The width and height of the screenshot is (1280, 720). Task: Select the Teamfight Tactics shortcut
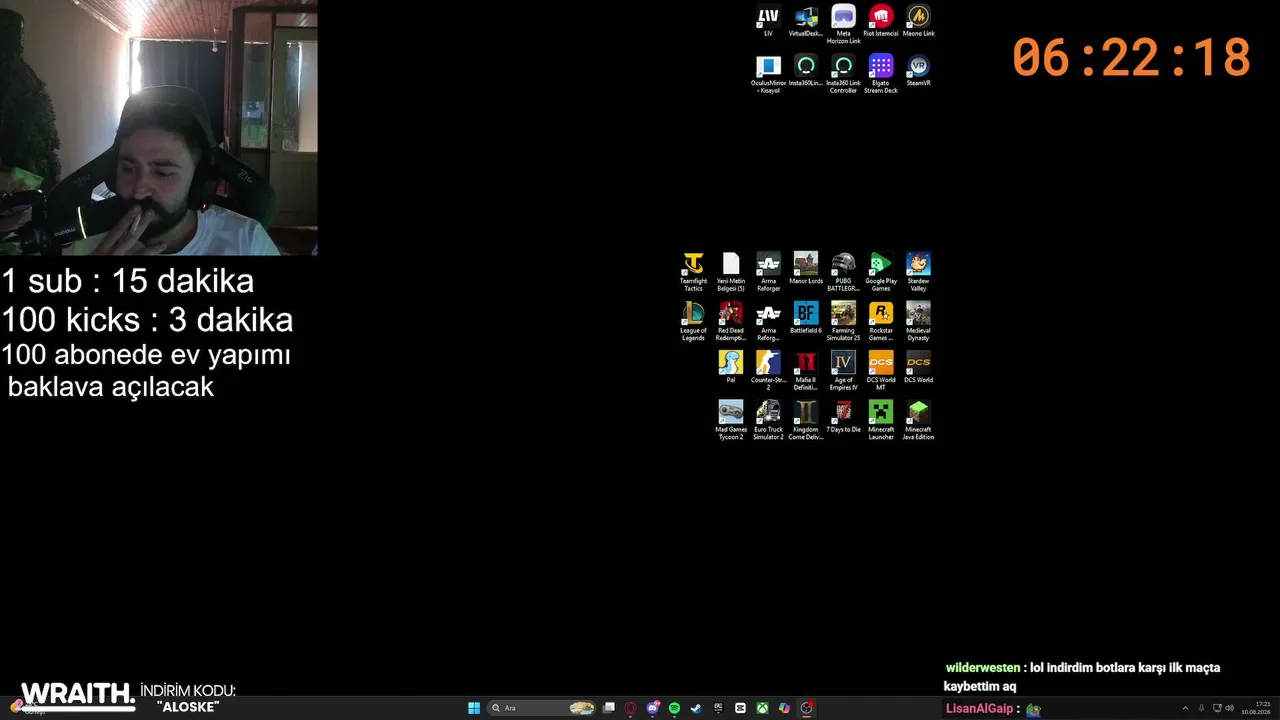pyautogui.click(x=693, y=272)
